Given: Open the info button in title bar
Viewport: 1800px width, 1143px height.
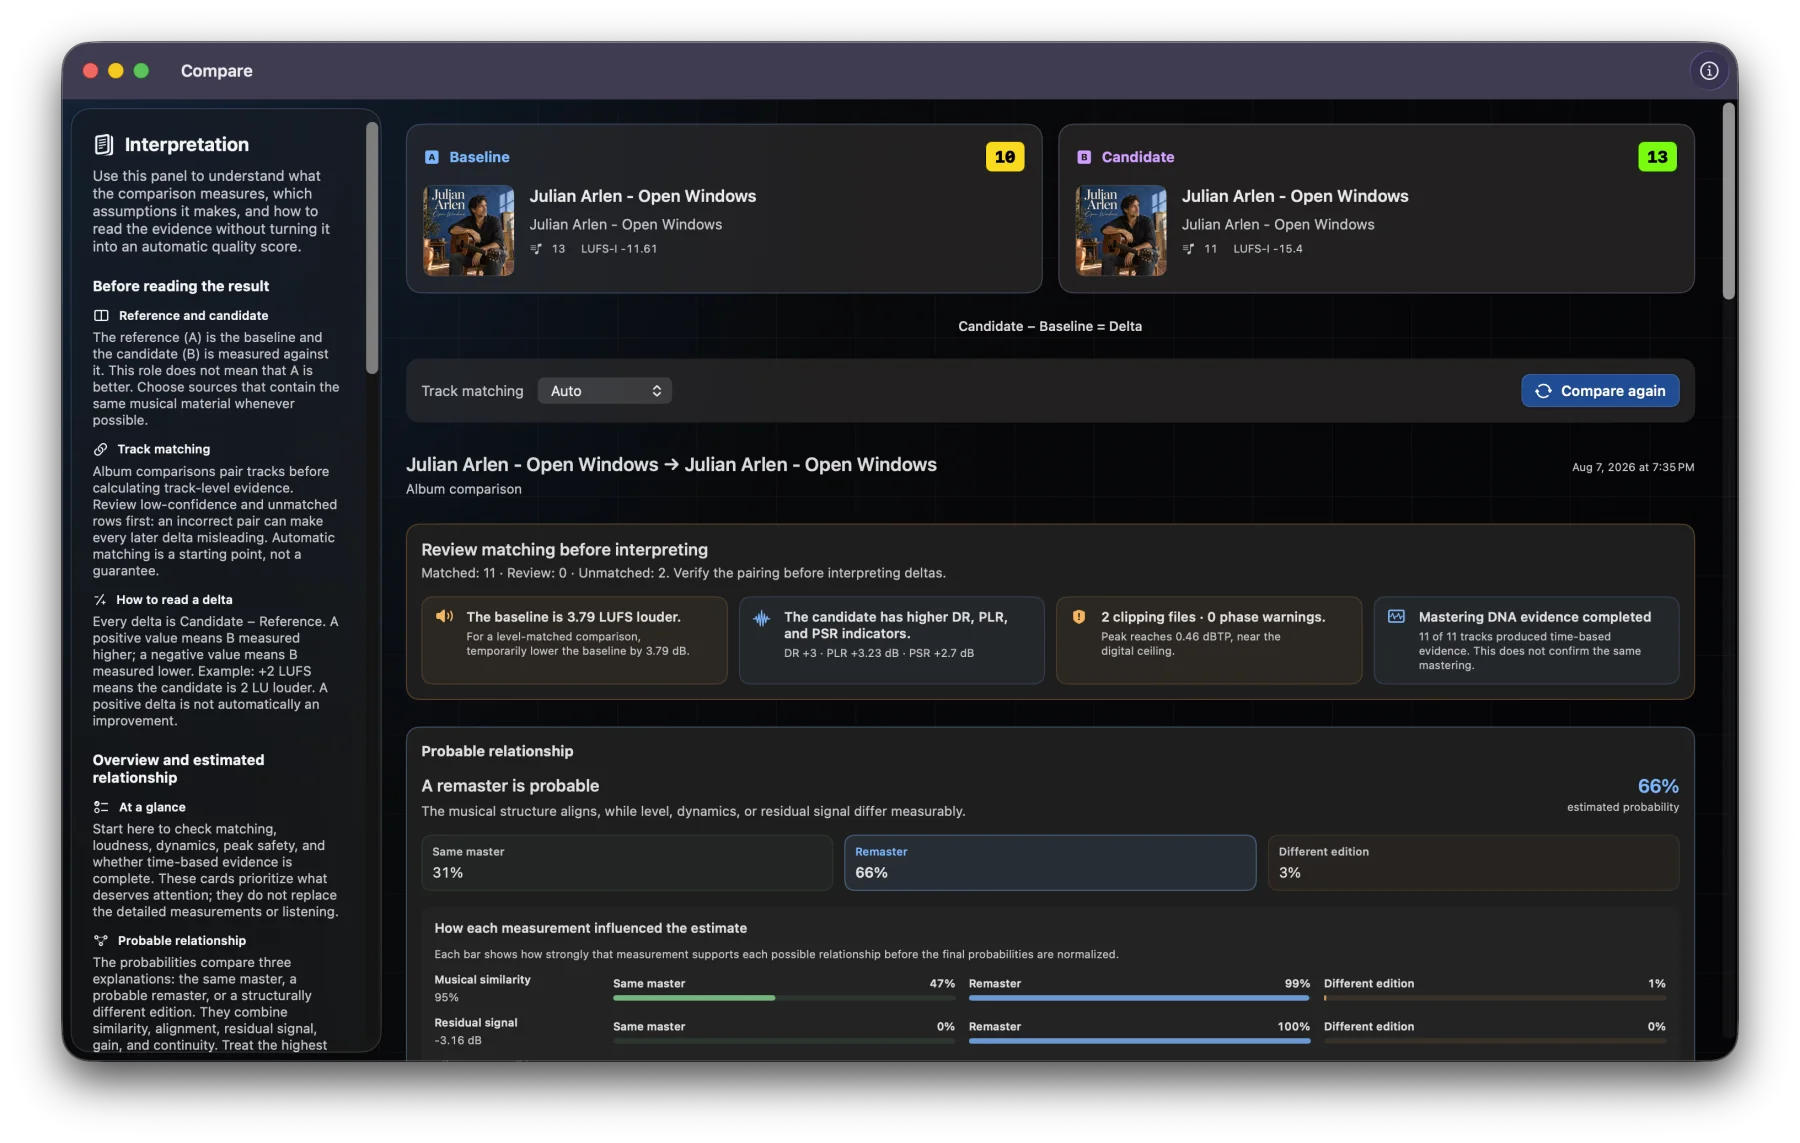Looking at the screenshot, I should (1708, 71).
